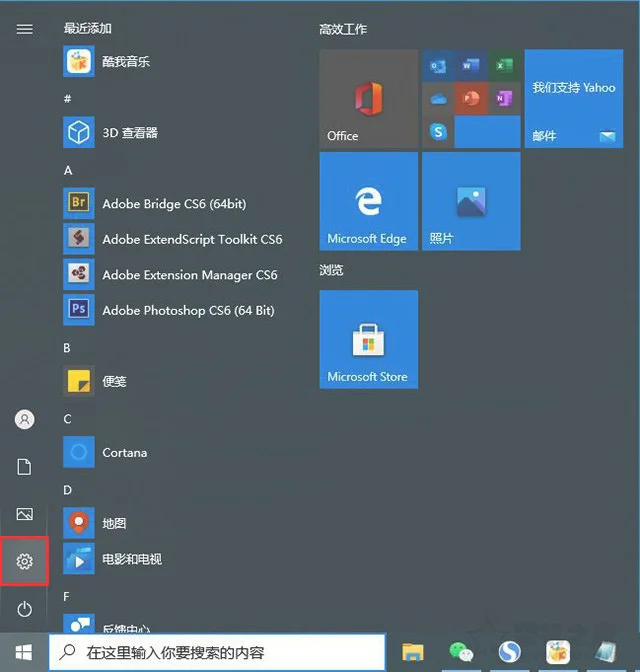The height and width of the screenshot is (672, 640).
Task: Open WeChat on the taskbar
Action: click(461, 653)
